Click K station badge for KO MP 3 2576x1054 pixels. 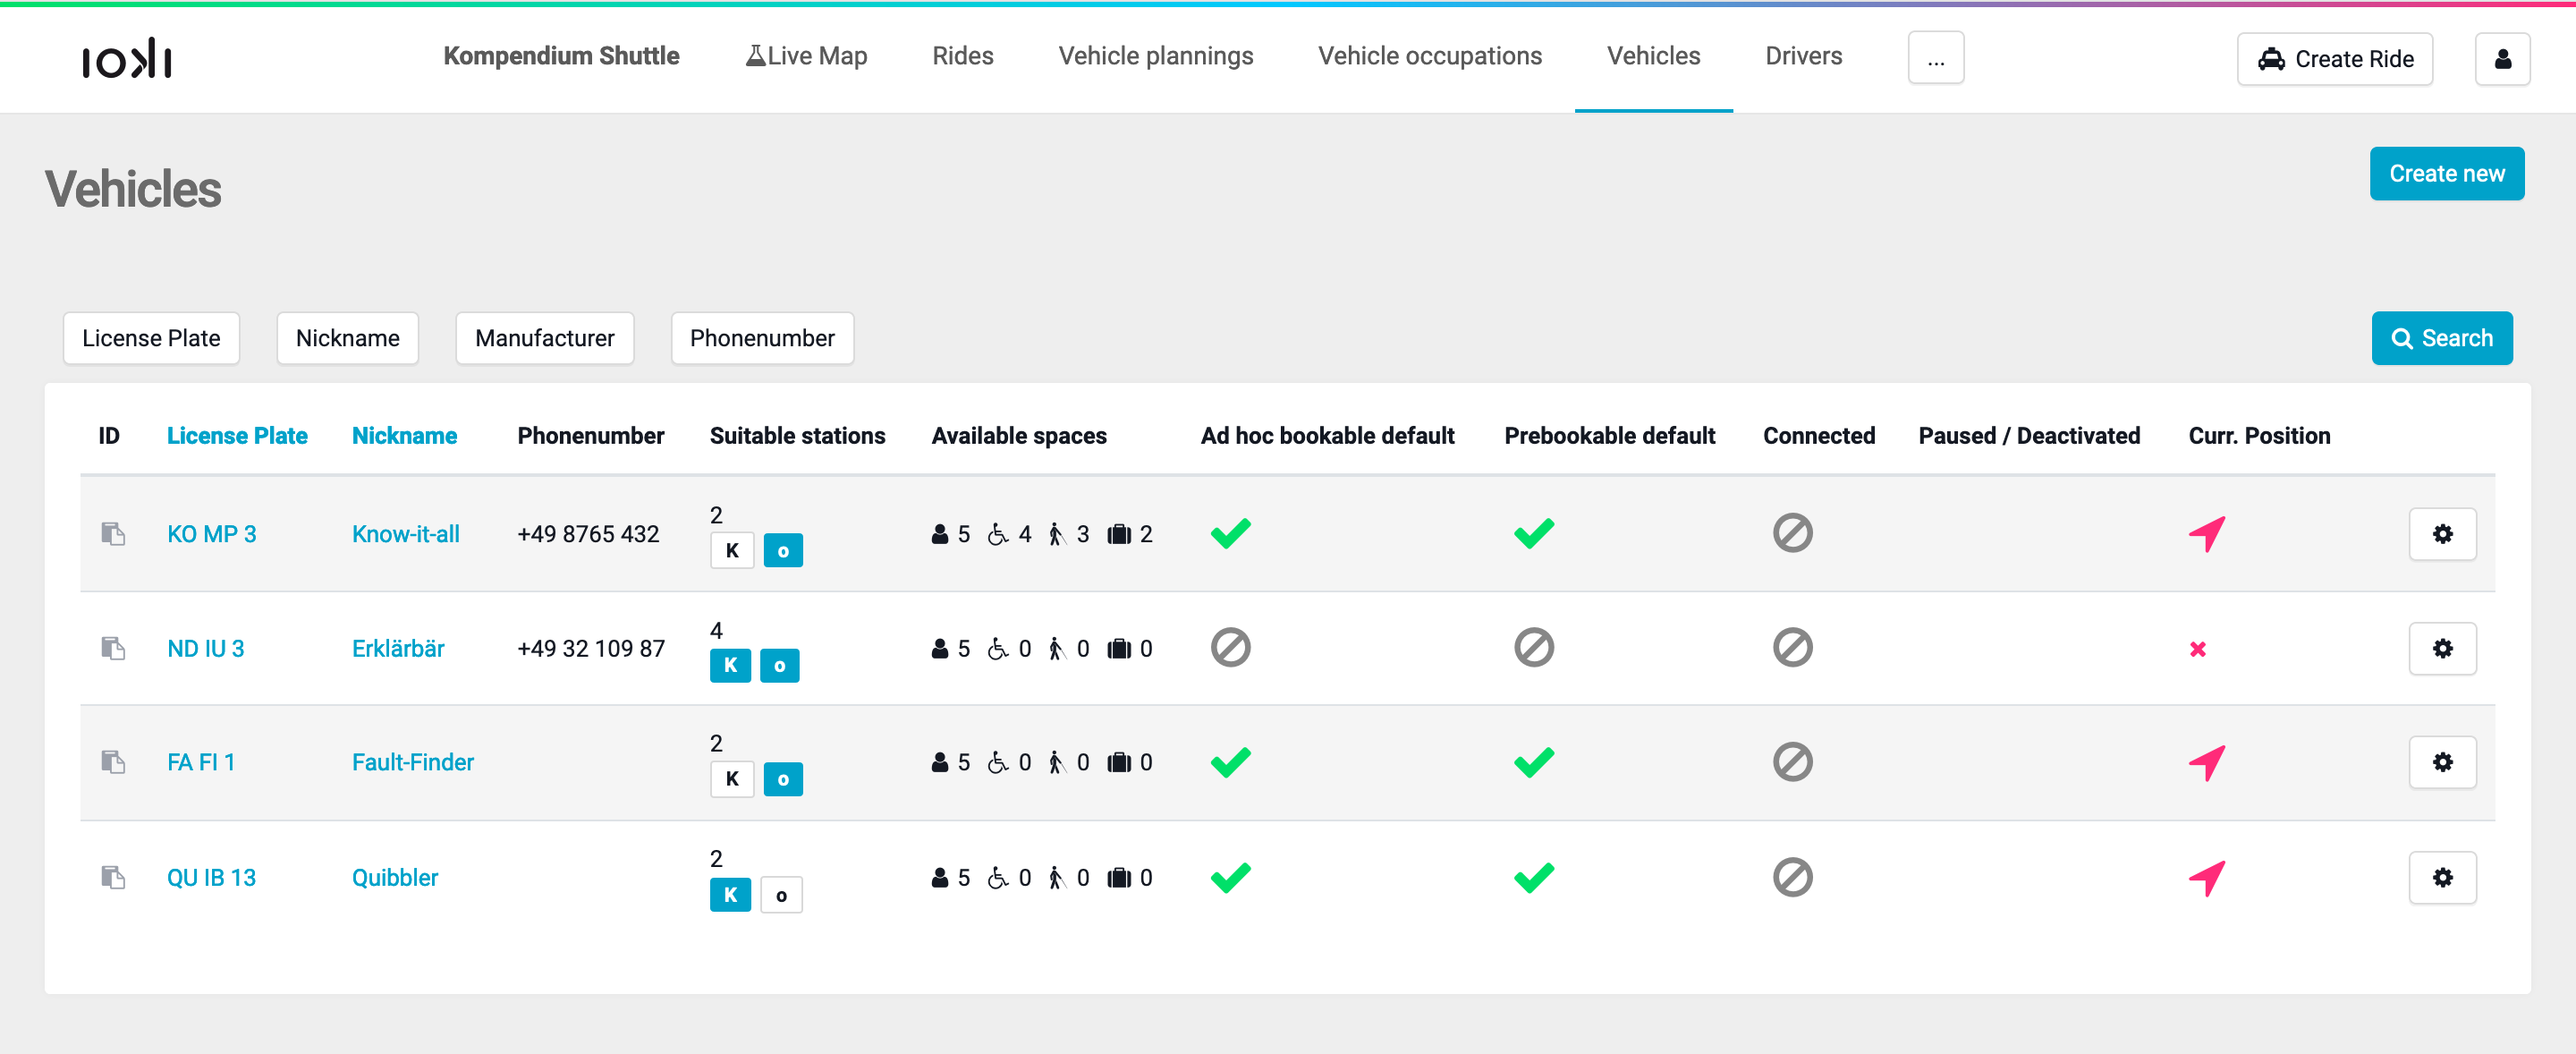point(732,550)
